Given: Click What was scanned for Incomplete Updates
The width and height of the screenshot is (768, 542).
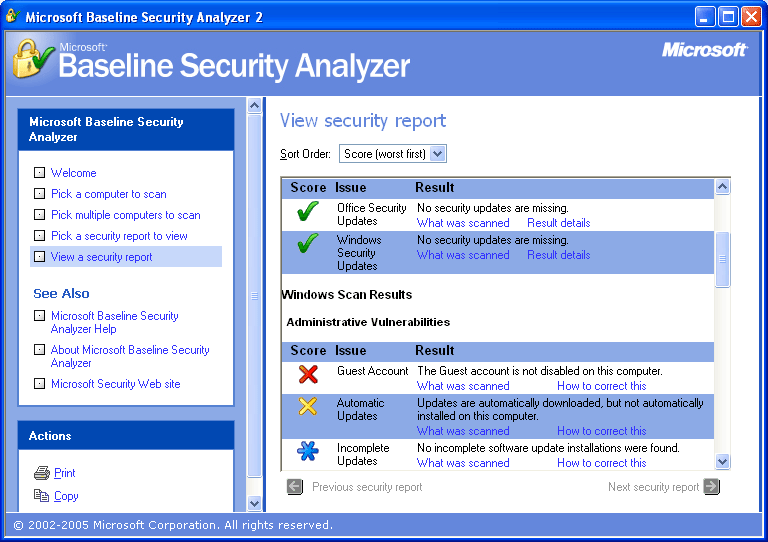Looking at the screenshot, I should [463, 463].
